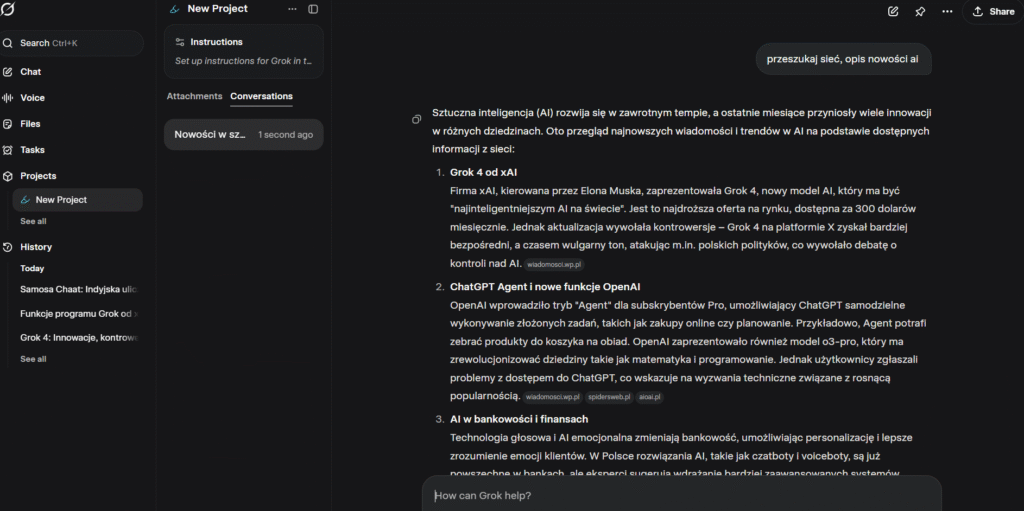This screenshot has height=511, width=1024.
Task: Click the Today label in history
Action: click(32, 269)
